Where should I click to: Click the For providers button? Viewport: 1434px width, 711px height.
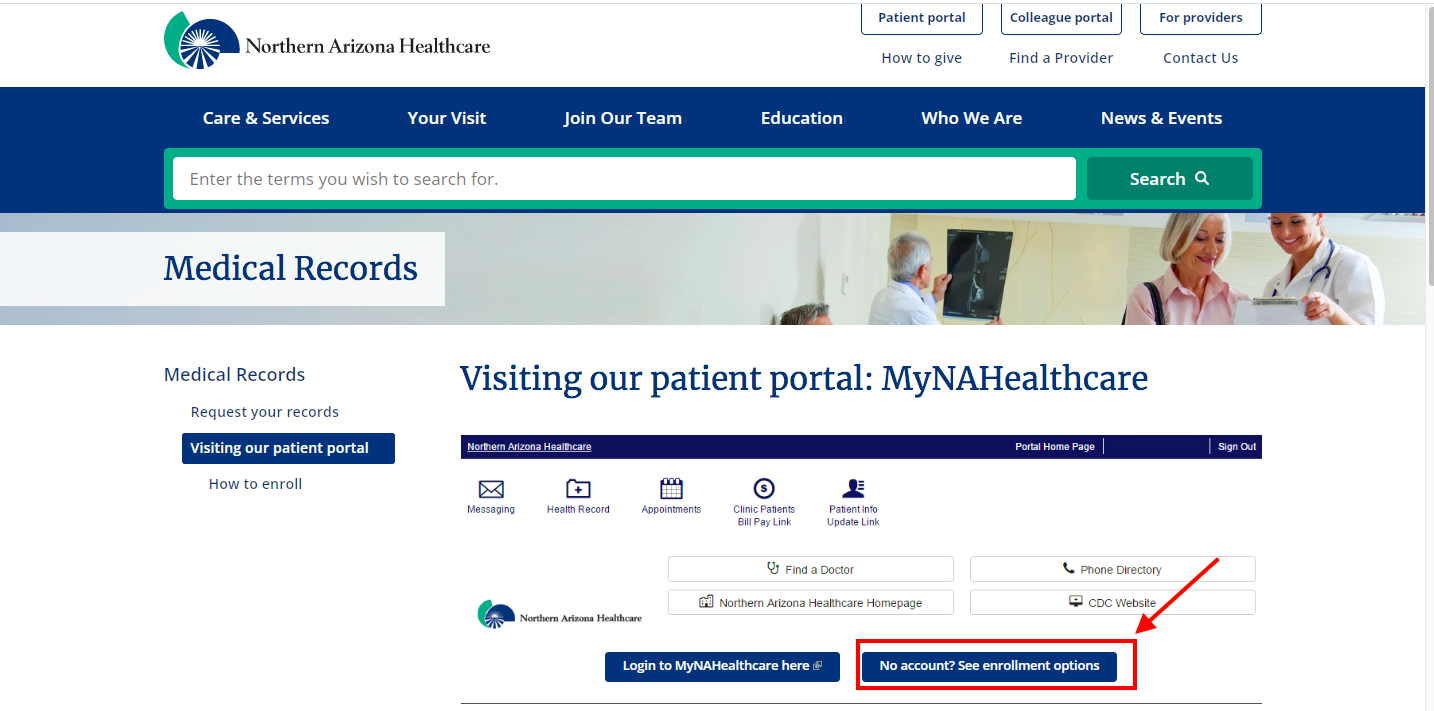tap(1200, 18)
